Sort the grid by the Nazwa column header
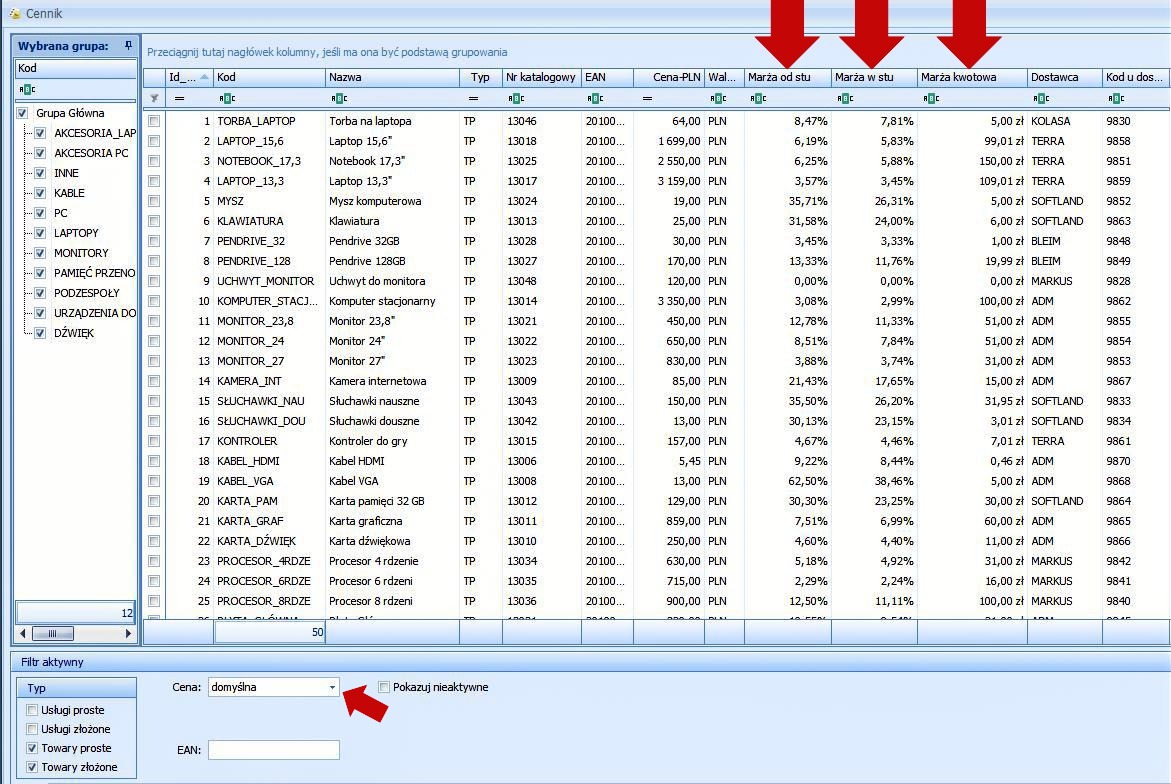1171x784 pixels. (x=393, y=77)
